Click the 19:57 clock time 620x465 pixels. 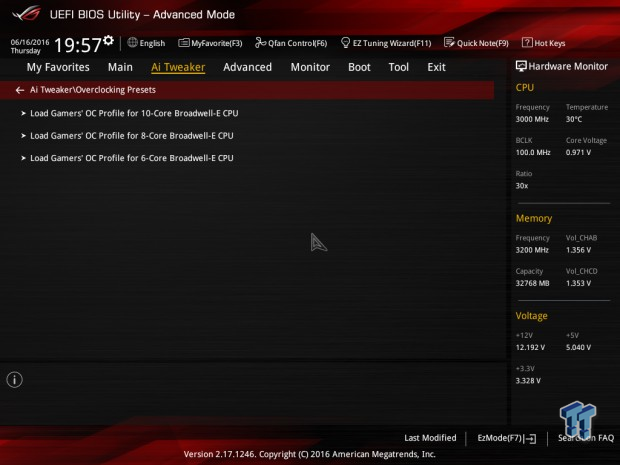coord(78,45)
